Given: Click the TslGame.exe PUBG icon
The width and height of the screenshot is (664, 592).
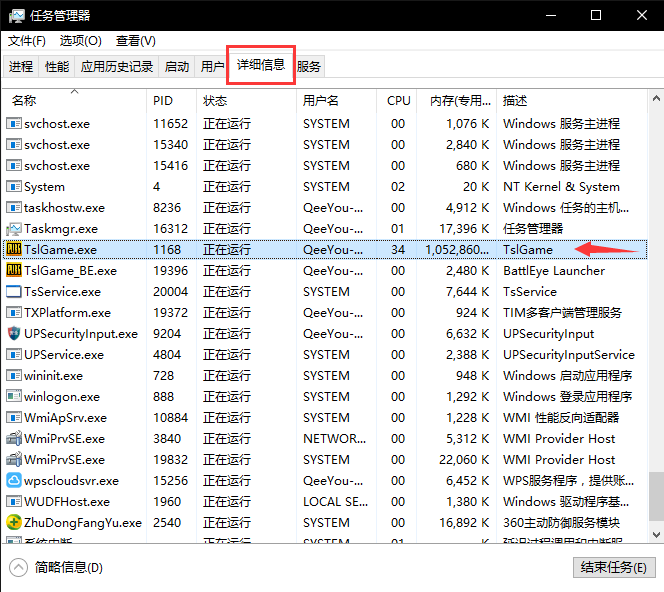Looking at the screenshot, I should [x=14, y=249].
